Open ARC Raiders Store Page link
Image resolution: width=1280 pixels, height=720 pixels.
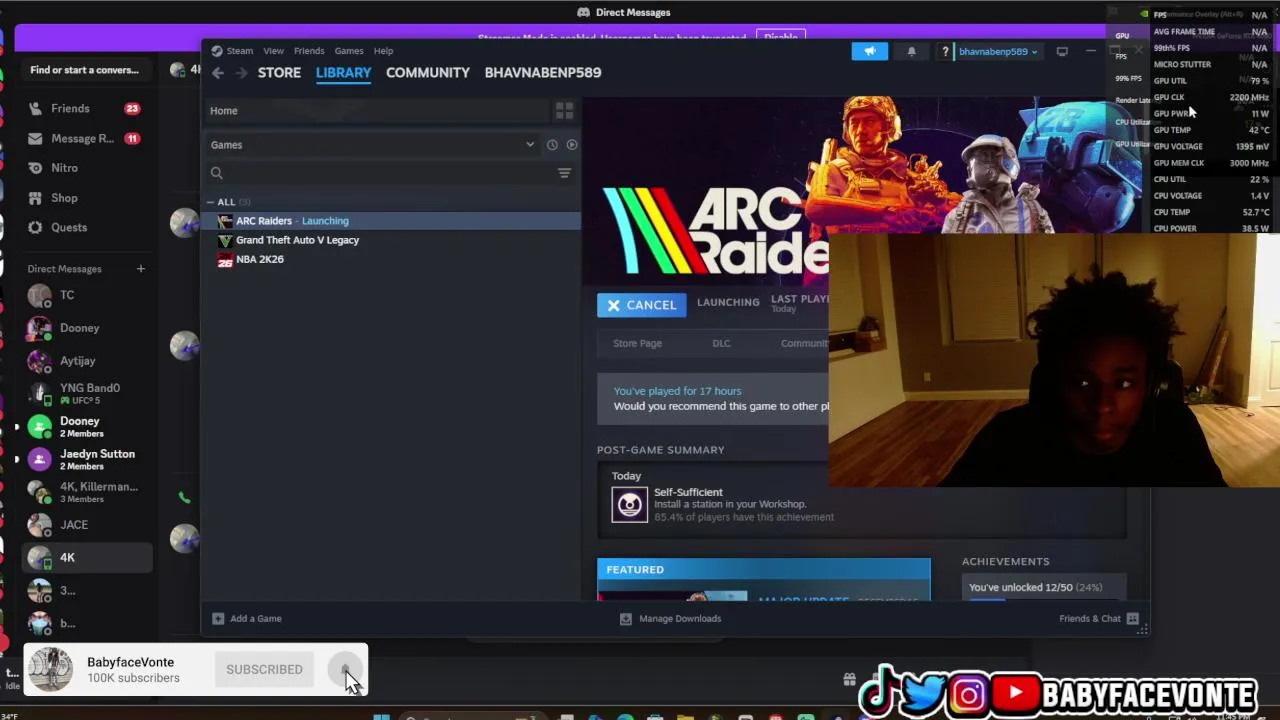click(637, 343)
